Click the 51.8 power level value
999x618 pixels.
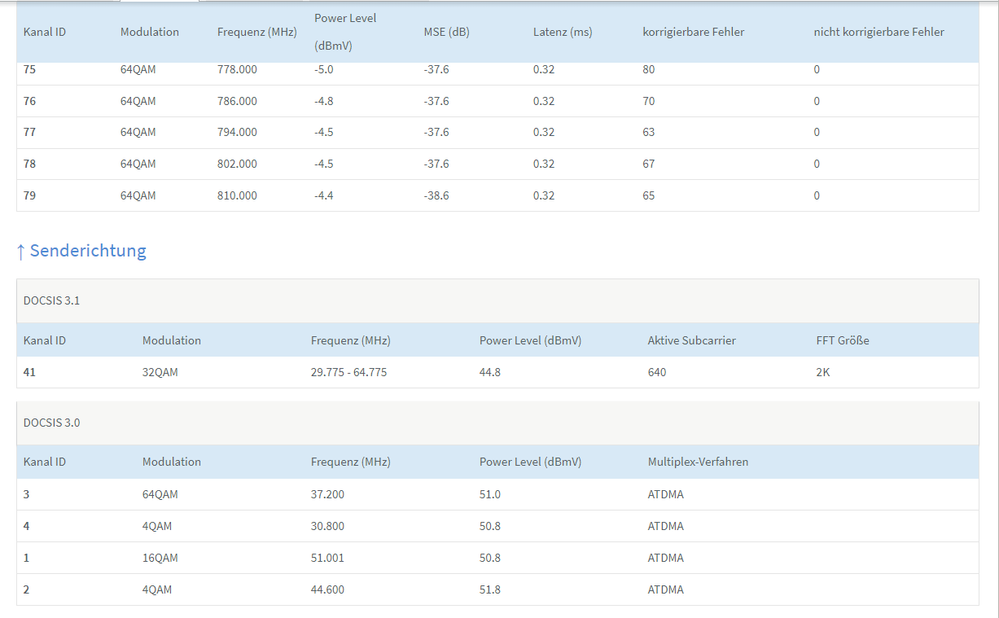(x=490, y=590)
